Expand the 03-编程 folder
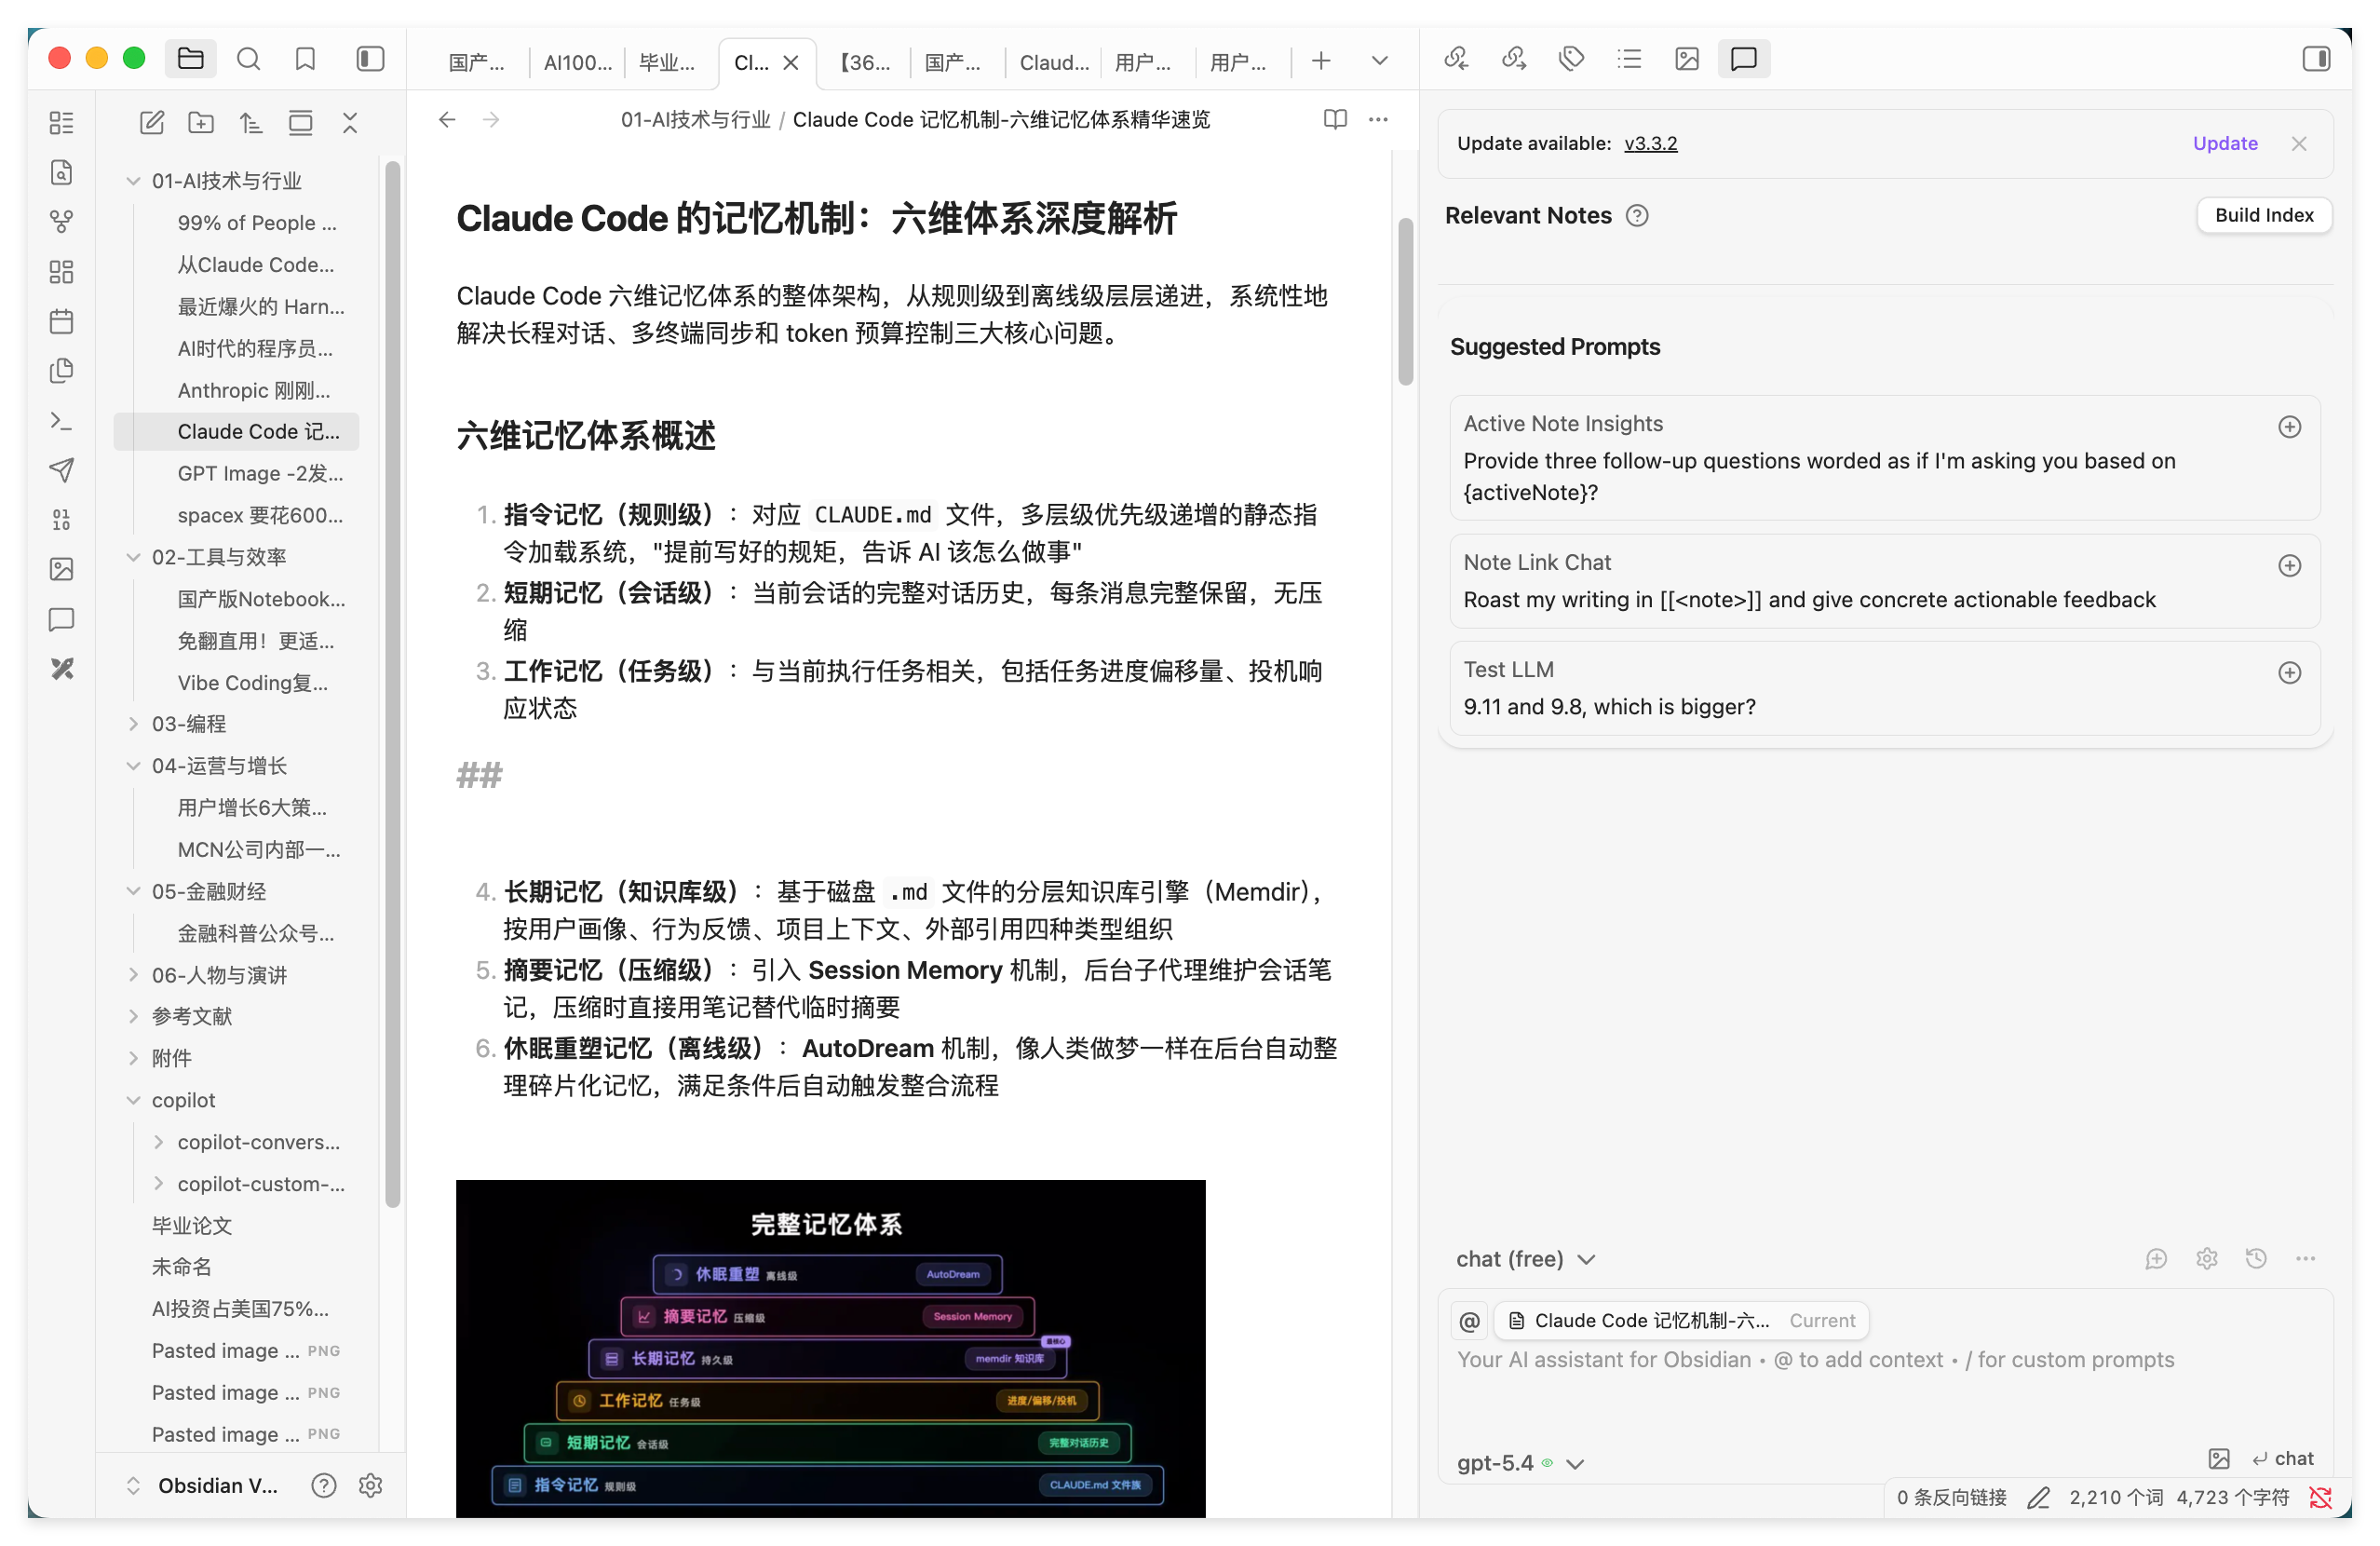 pyautogui.click(x=133, y=723)
